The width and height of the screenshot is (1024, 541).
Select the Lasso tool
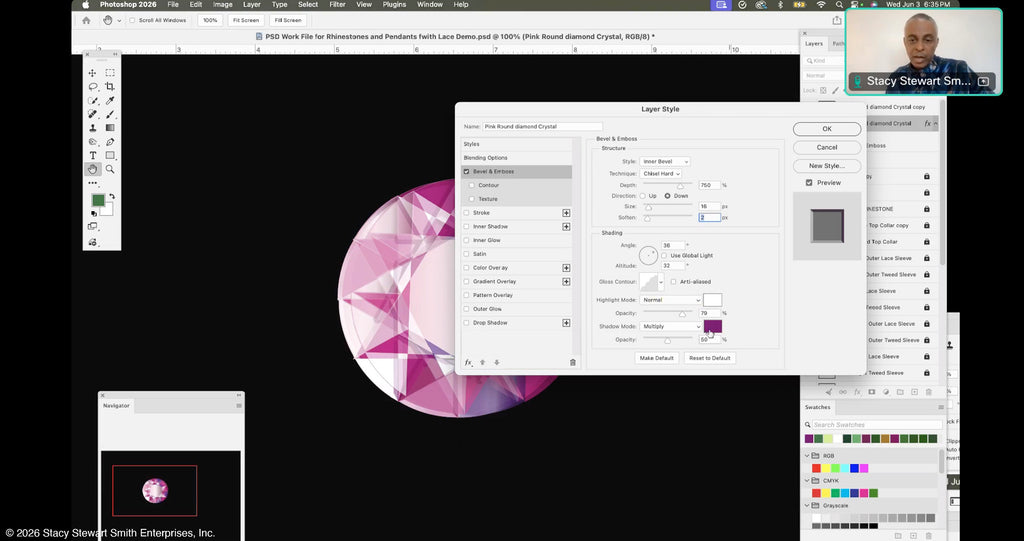(x=92, y=86)
